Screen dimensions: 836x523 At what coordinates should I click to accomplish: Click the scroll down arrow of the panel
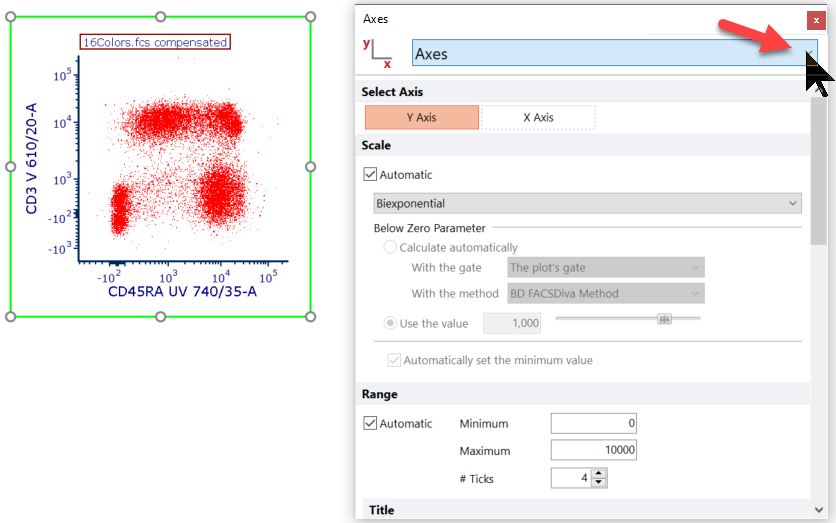point(819,510)
